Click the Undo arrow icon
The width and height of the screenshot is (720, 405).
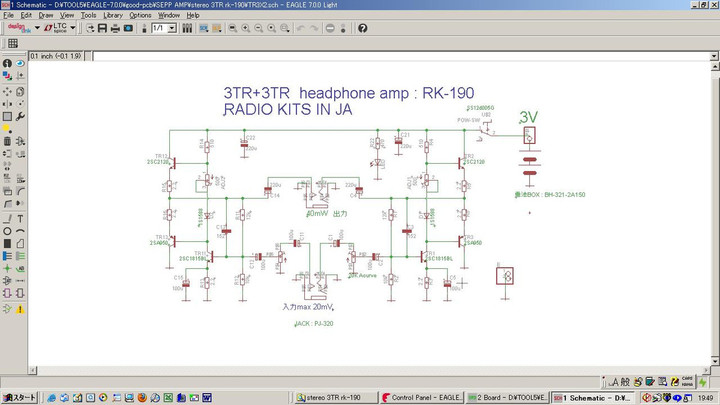tap(302, 28)
